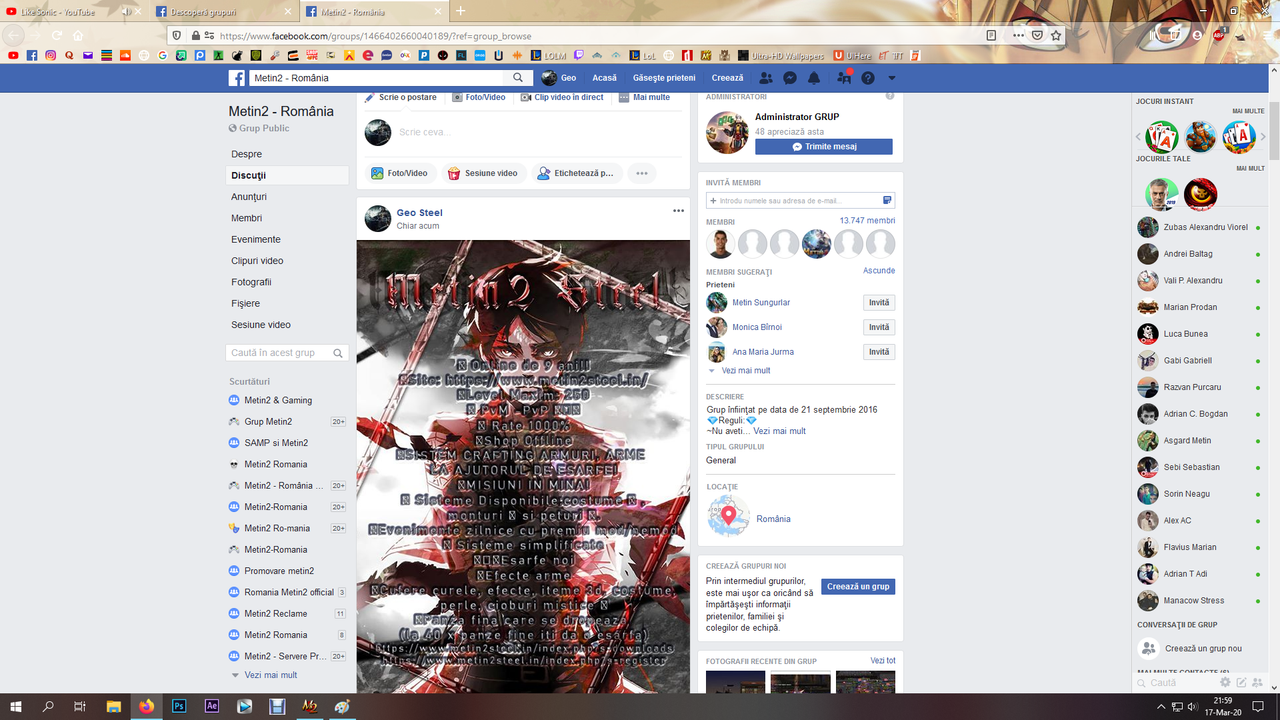Image resolution: width=1280 pixels, height=720 pixels.
Task: Click the Geo profile link in Facebook header
Action: click(559, 78)
